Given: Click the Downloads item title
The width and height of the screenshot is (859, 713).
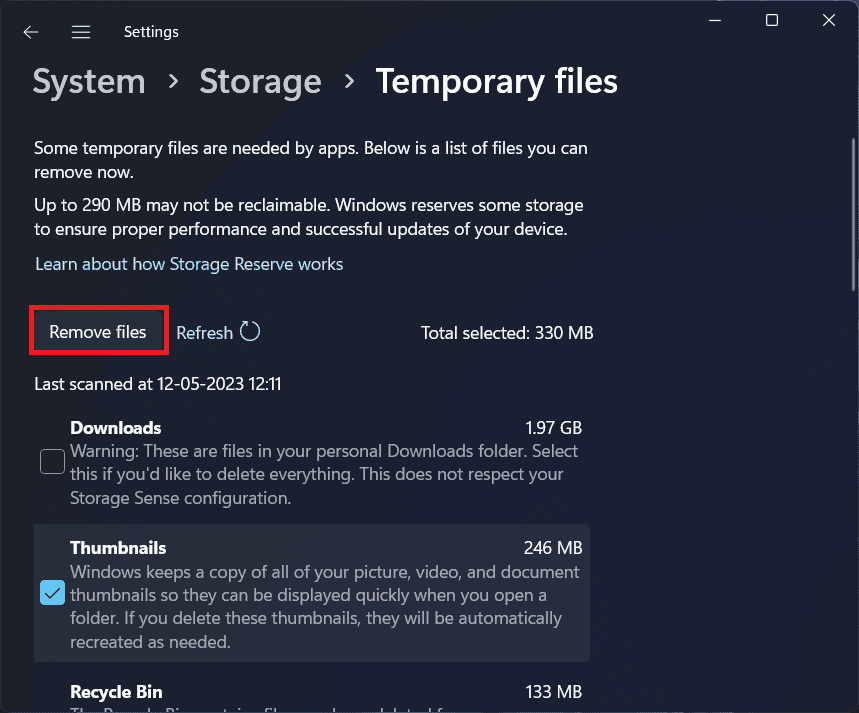Looking at the screenshot, I should click(115, 428).
